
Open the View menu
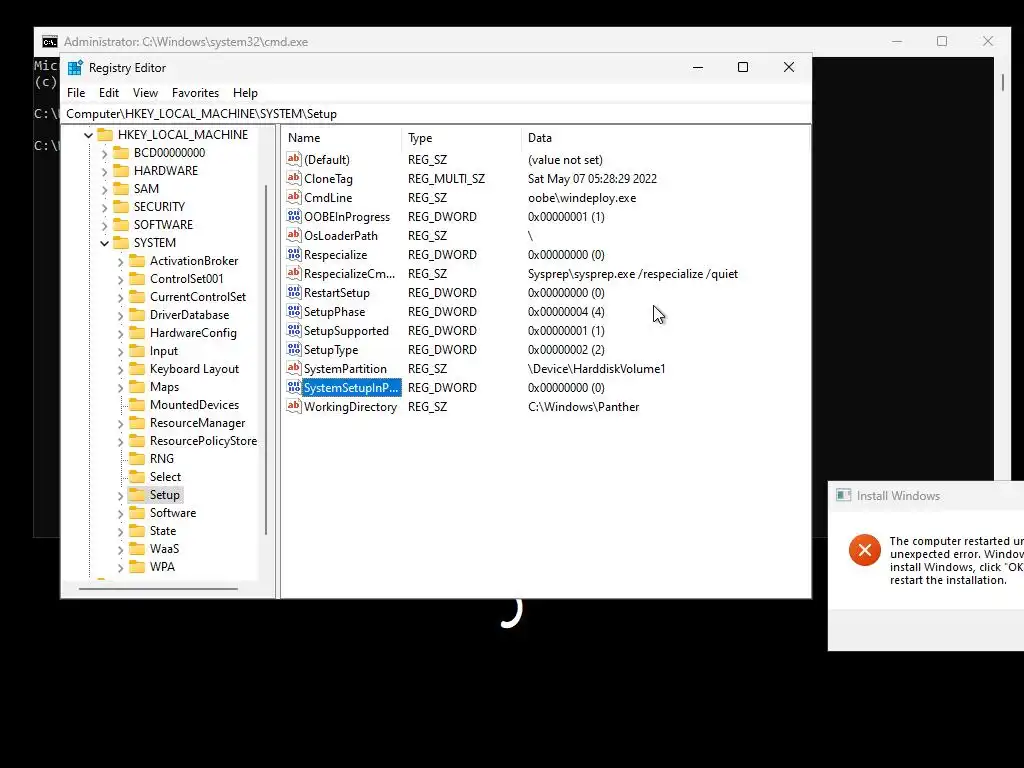coord(145,93)
